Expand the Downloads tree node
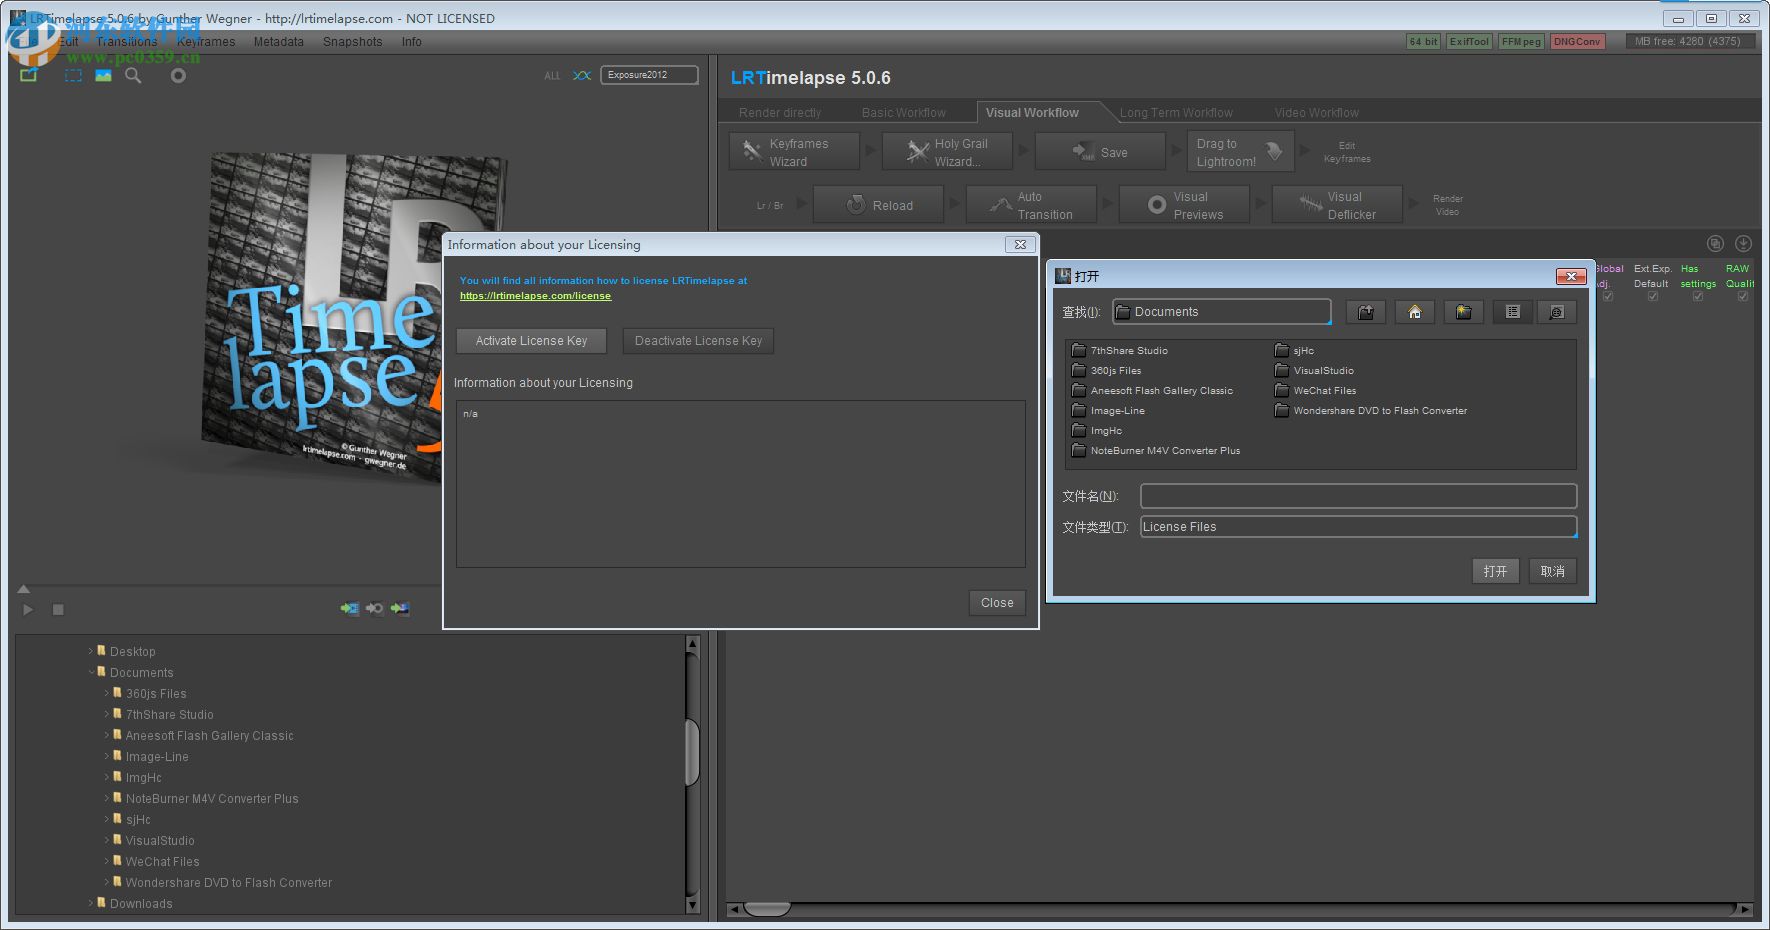Screen dimensions: 1770x930 [91, 903]
